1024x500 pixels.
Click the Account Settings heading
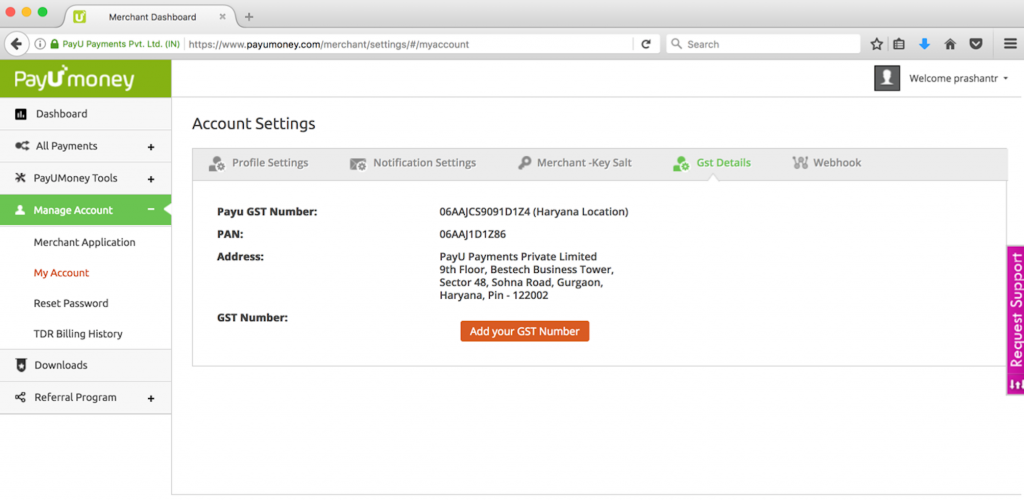coord(254,124)
